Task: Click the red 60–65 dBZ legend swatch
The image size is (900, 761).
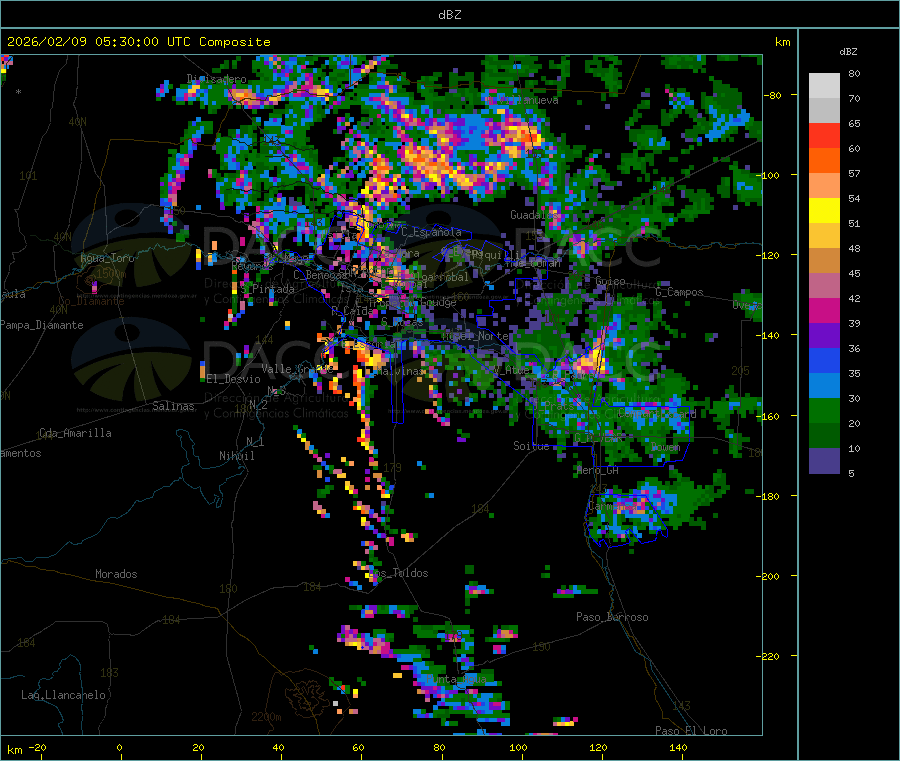Action: [824, 135]
